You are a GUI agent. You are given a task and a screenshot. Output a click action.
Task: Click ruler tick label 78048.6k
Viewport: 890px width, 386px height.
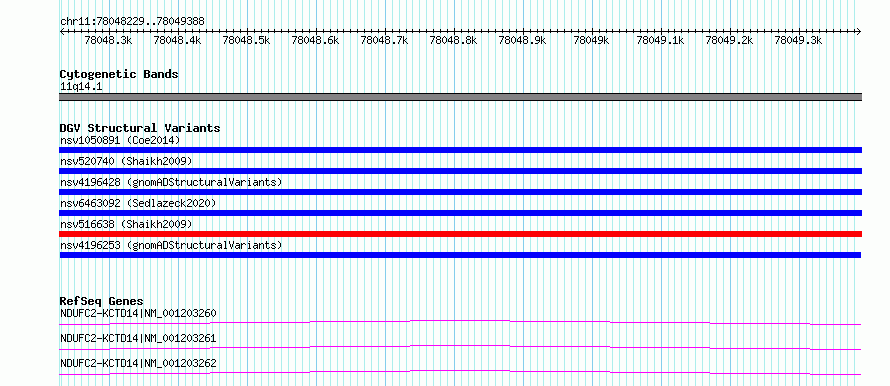click(x=315, y=40)
